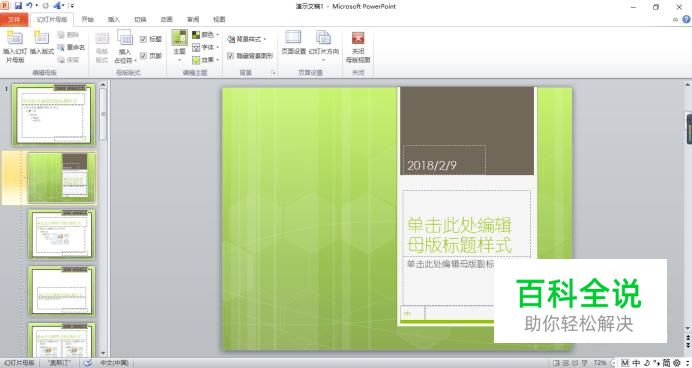Click the theme name '奥斯汀' in status bar
Viewport: 692px width, 368px height.
point(59,363)
